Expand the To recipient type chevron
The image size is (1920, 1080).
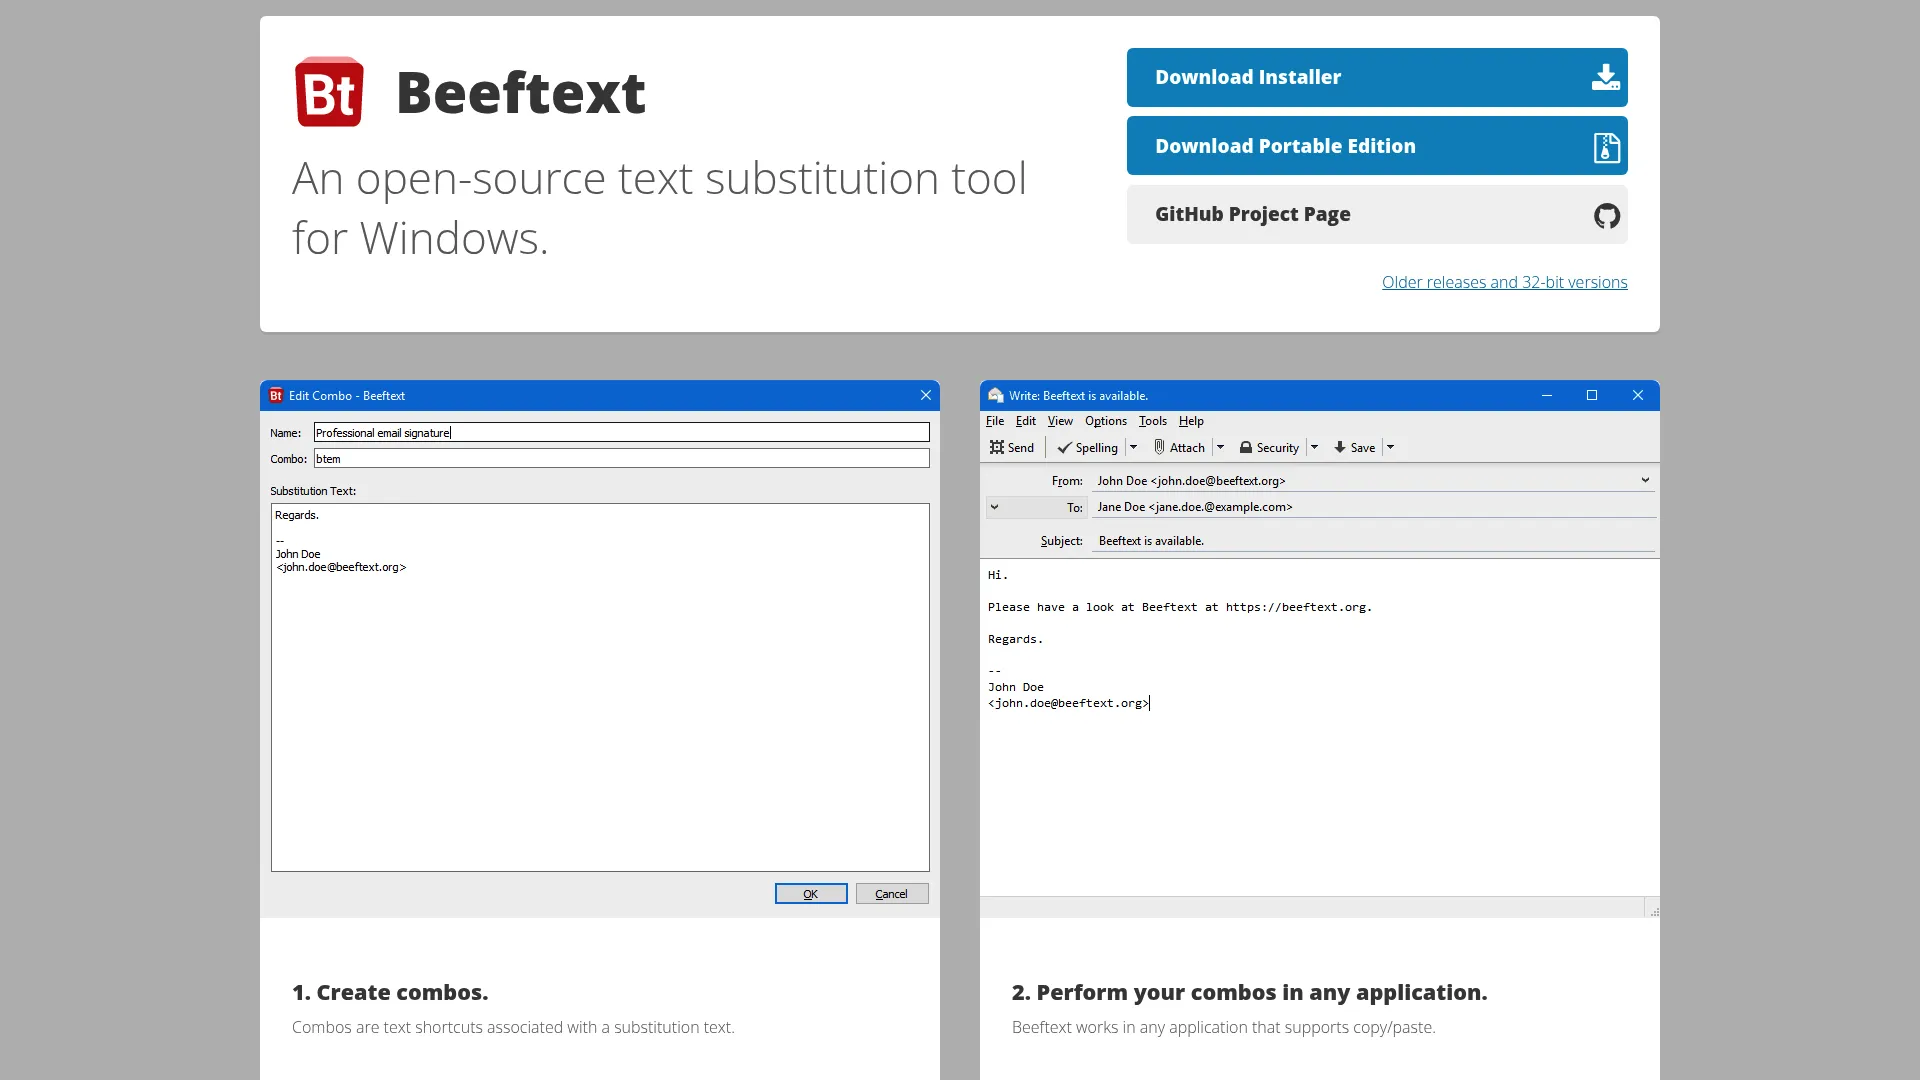[994, 507]
